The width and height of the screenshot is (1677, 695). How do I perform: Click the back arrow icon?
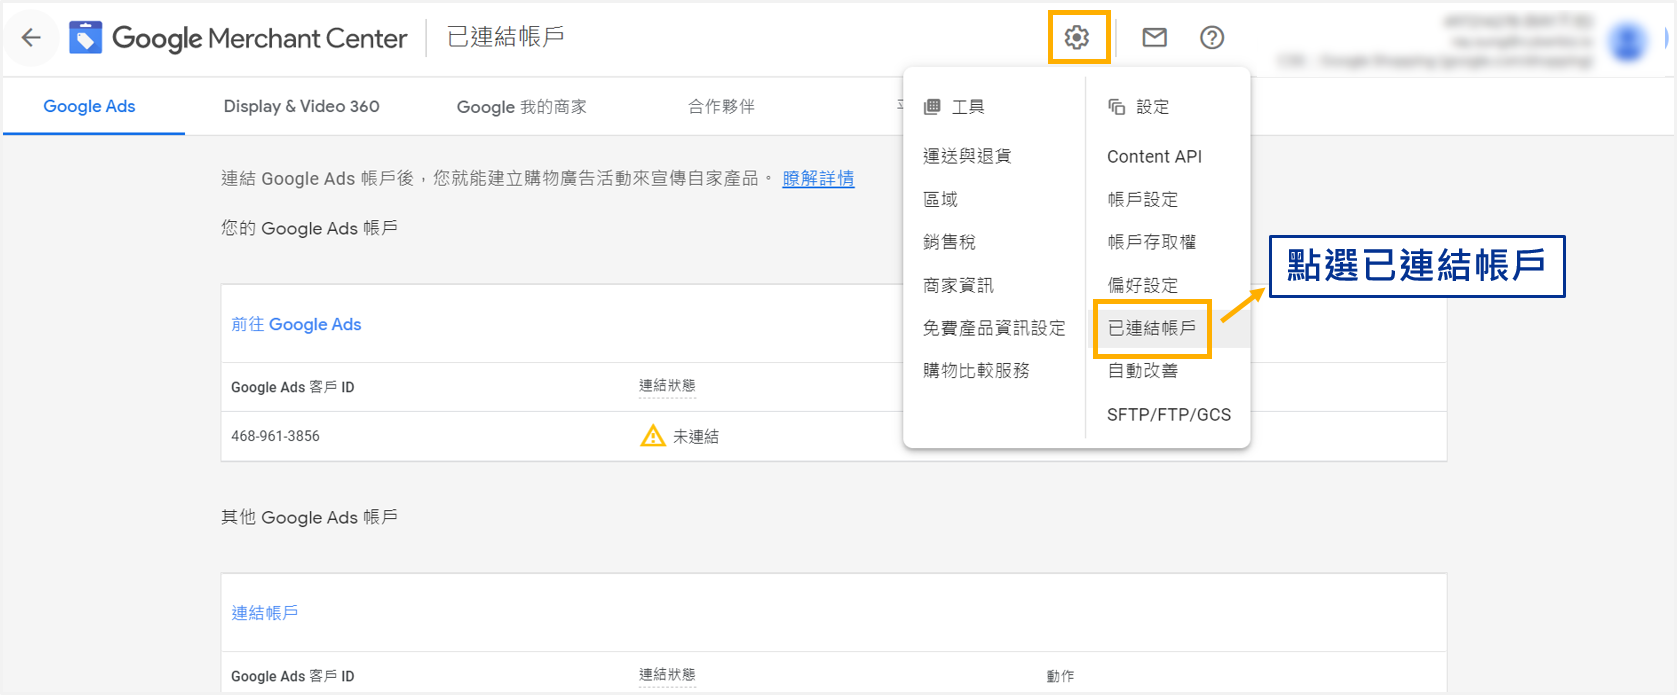[31, 38]
